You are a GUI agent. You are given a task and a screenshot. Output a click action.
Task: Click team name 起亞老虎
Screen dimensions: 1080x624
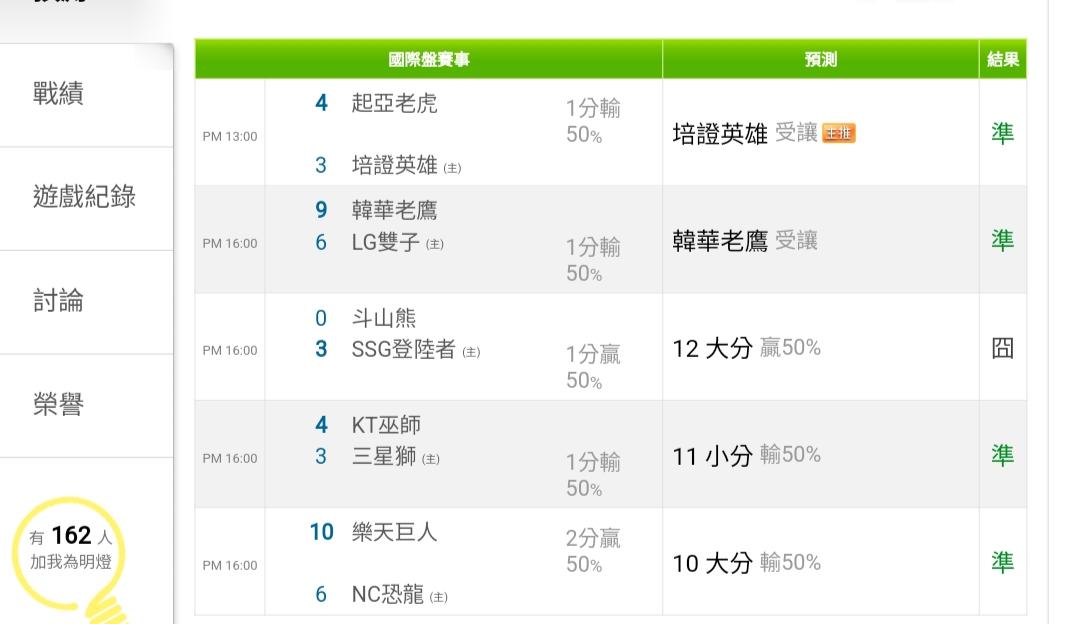[394, 103]
